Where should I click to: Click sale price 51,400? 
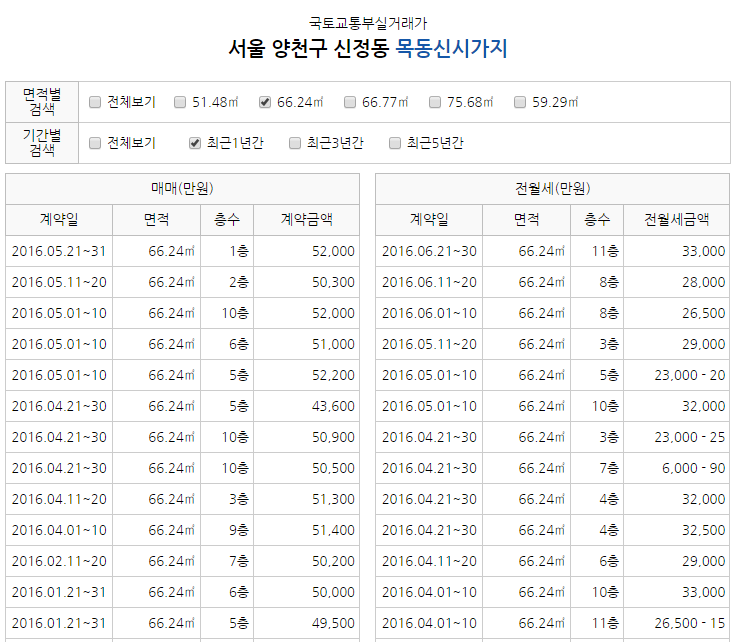333,530
